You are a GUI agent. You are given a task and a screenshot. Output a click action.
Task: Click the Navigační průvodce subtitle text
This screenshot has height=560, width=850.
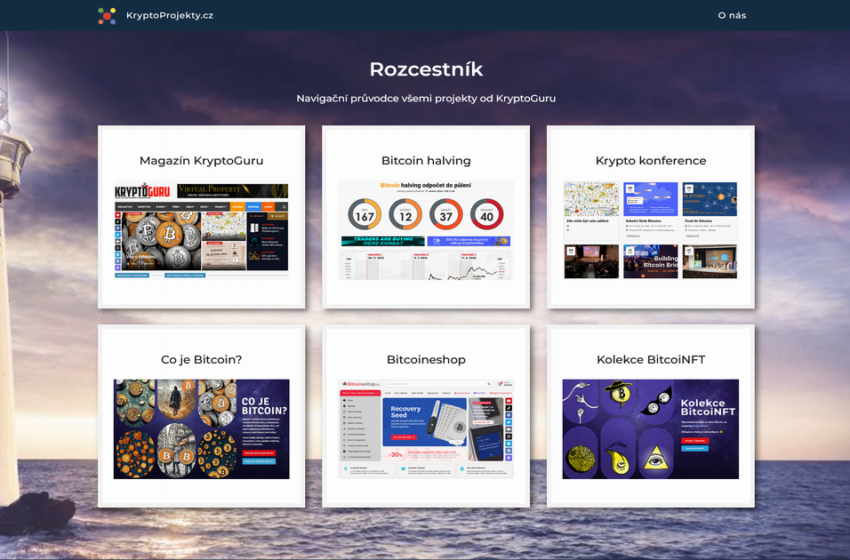pyautogui.click(x=426, y=98)
